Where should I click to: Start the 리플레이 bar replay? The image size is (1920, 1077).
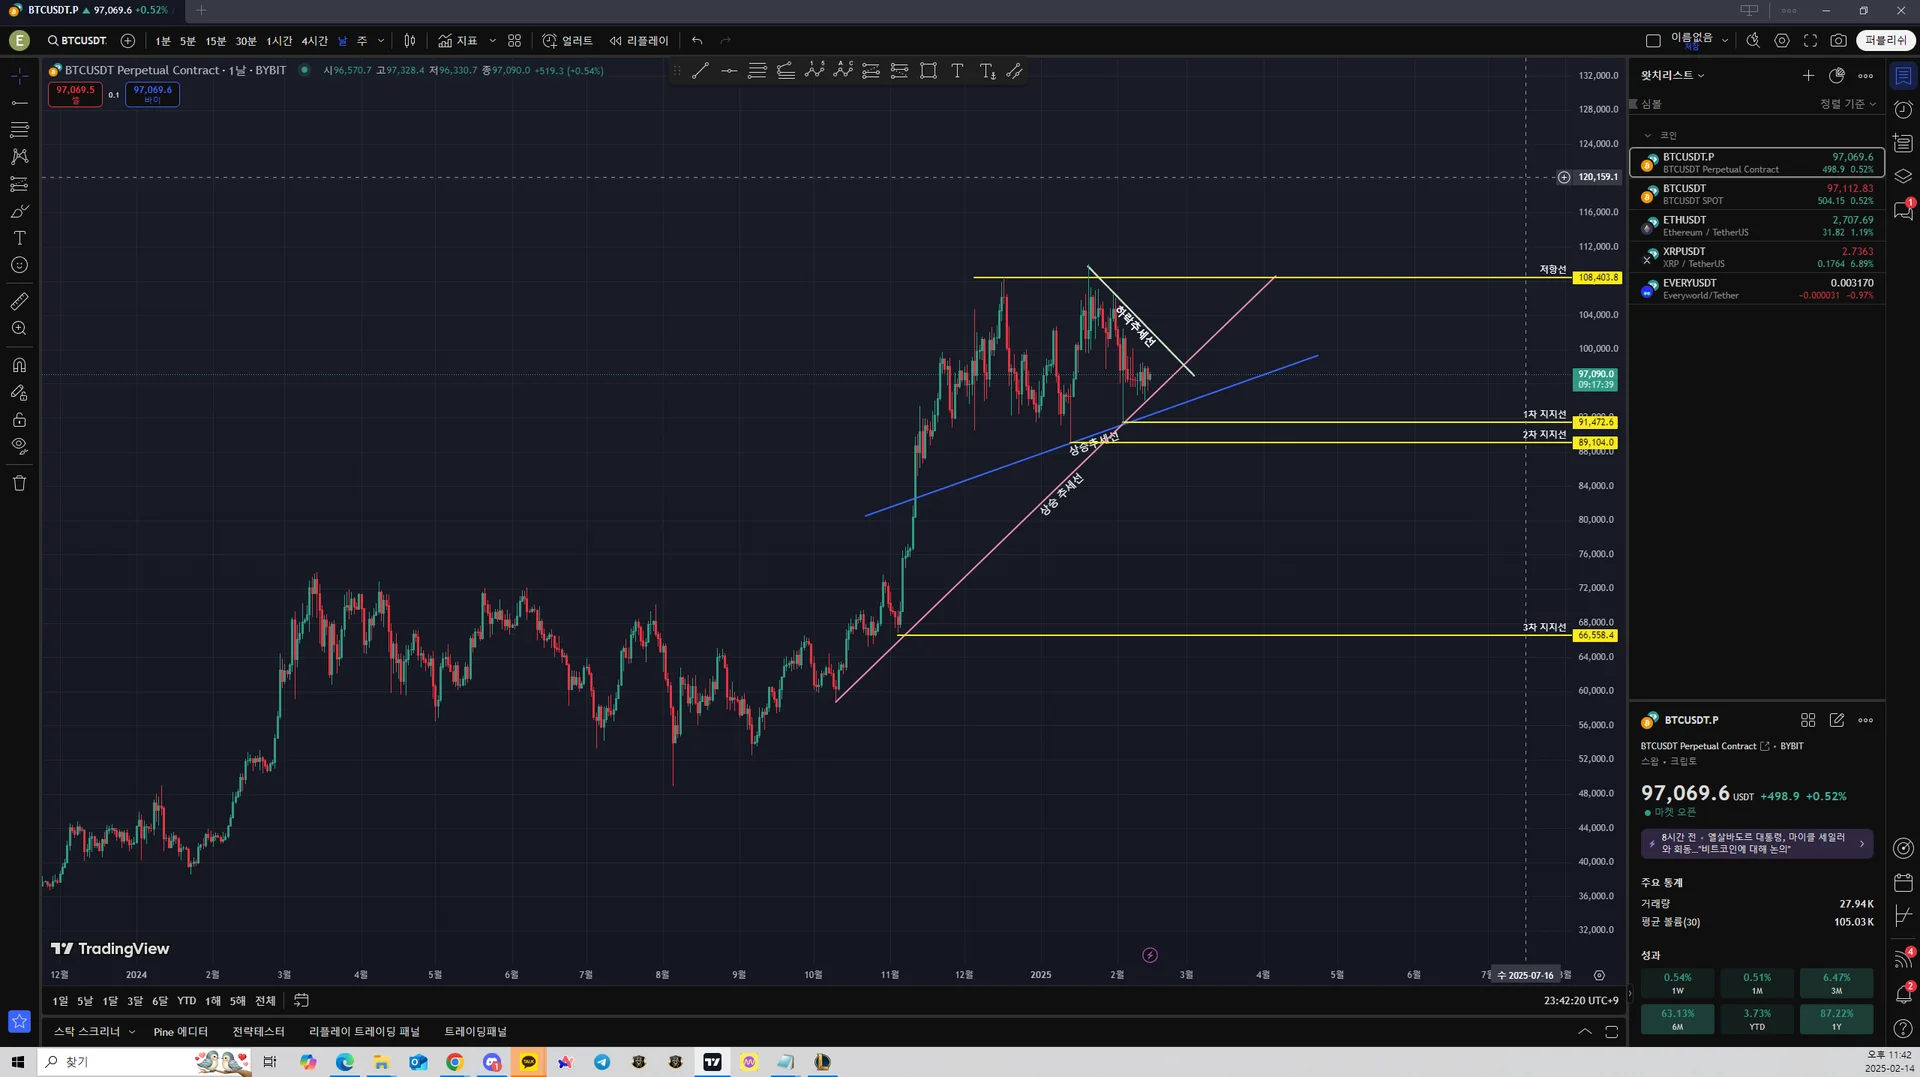click(639, 41)
